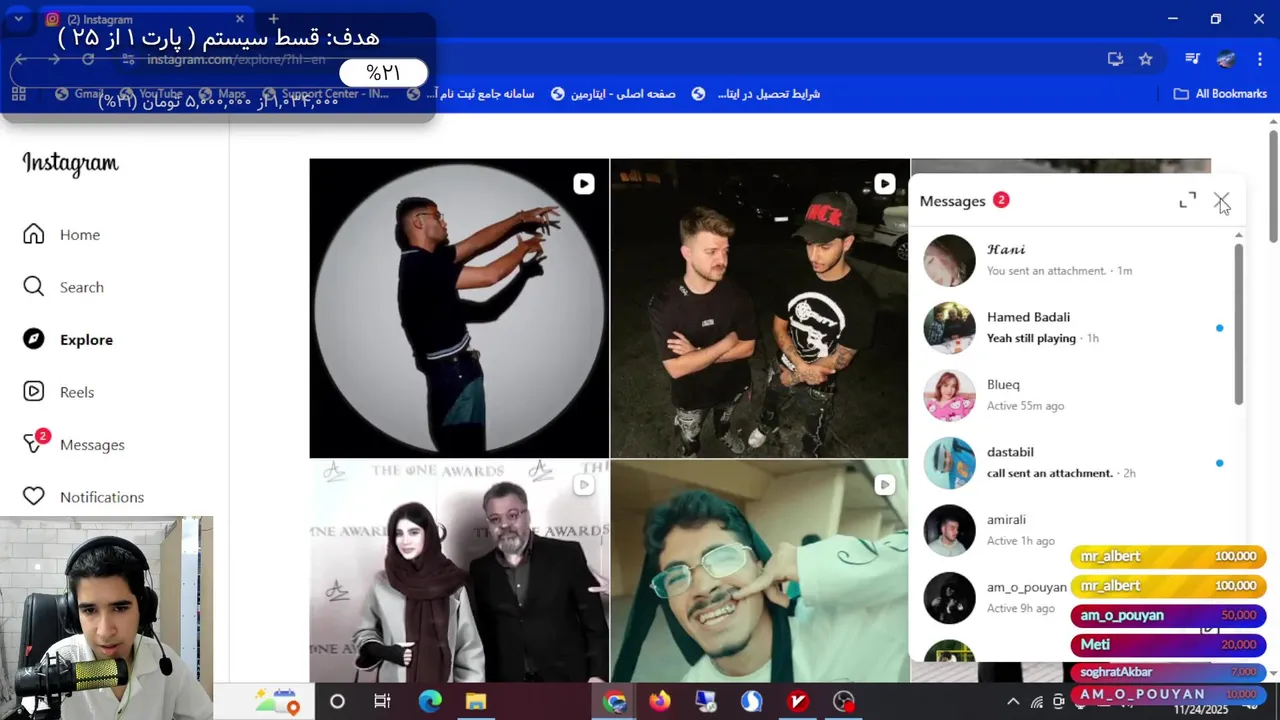Screen dimensions: 1280x720
Task: Open File Explorer from taskbar
Action: tap(475, 701)
